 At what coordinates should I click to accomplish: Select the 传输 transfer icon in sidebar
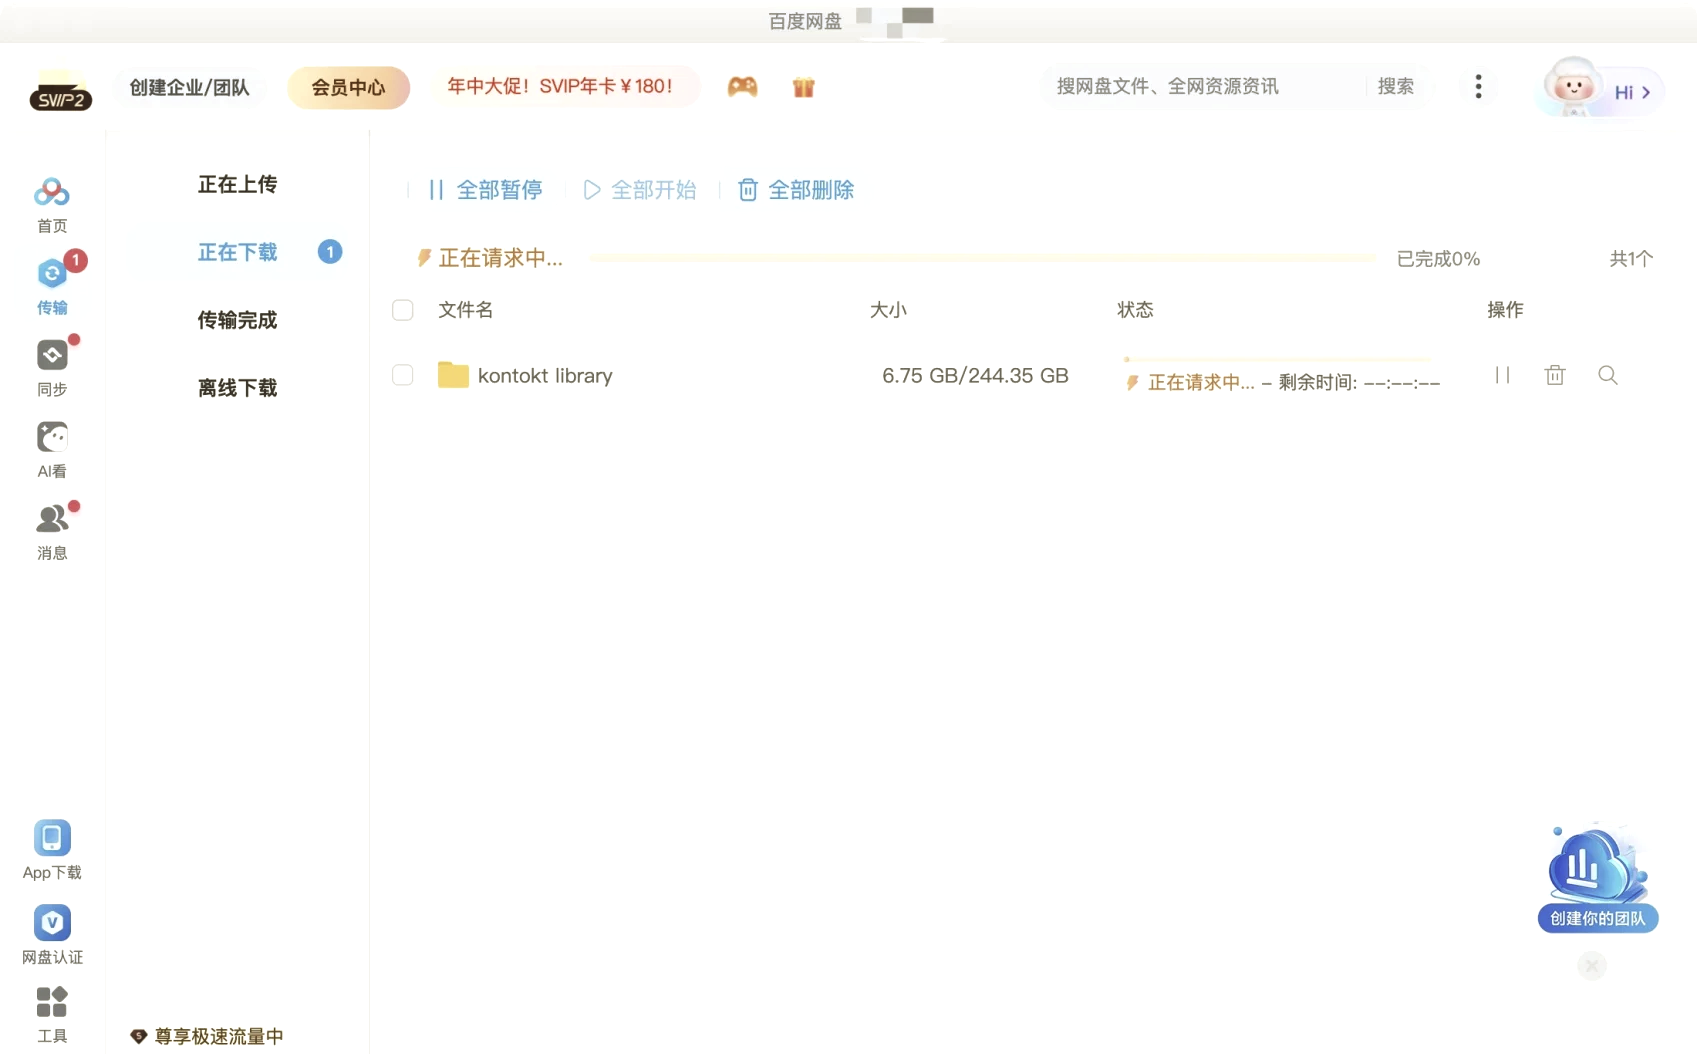point(52,273)
